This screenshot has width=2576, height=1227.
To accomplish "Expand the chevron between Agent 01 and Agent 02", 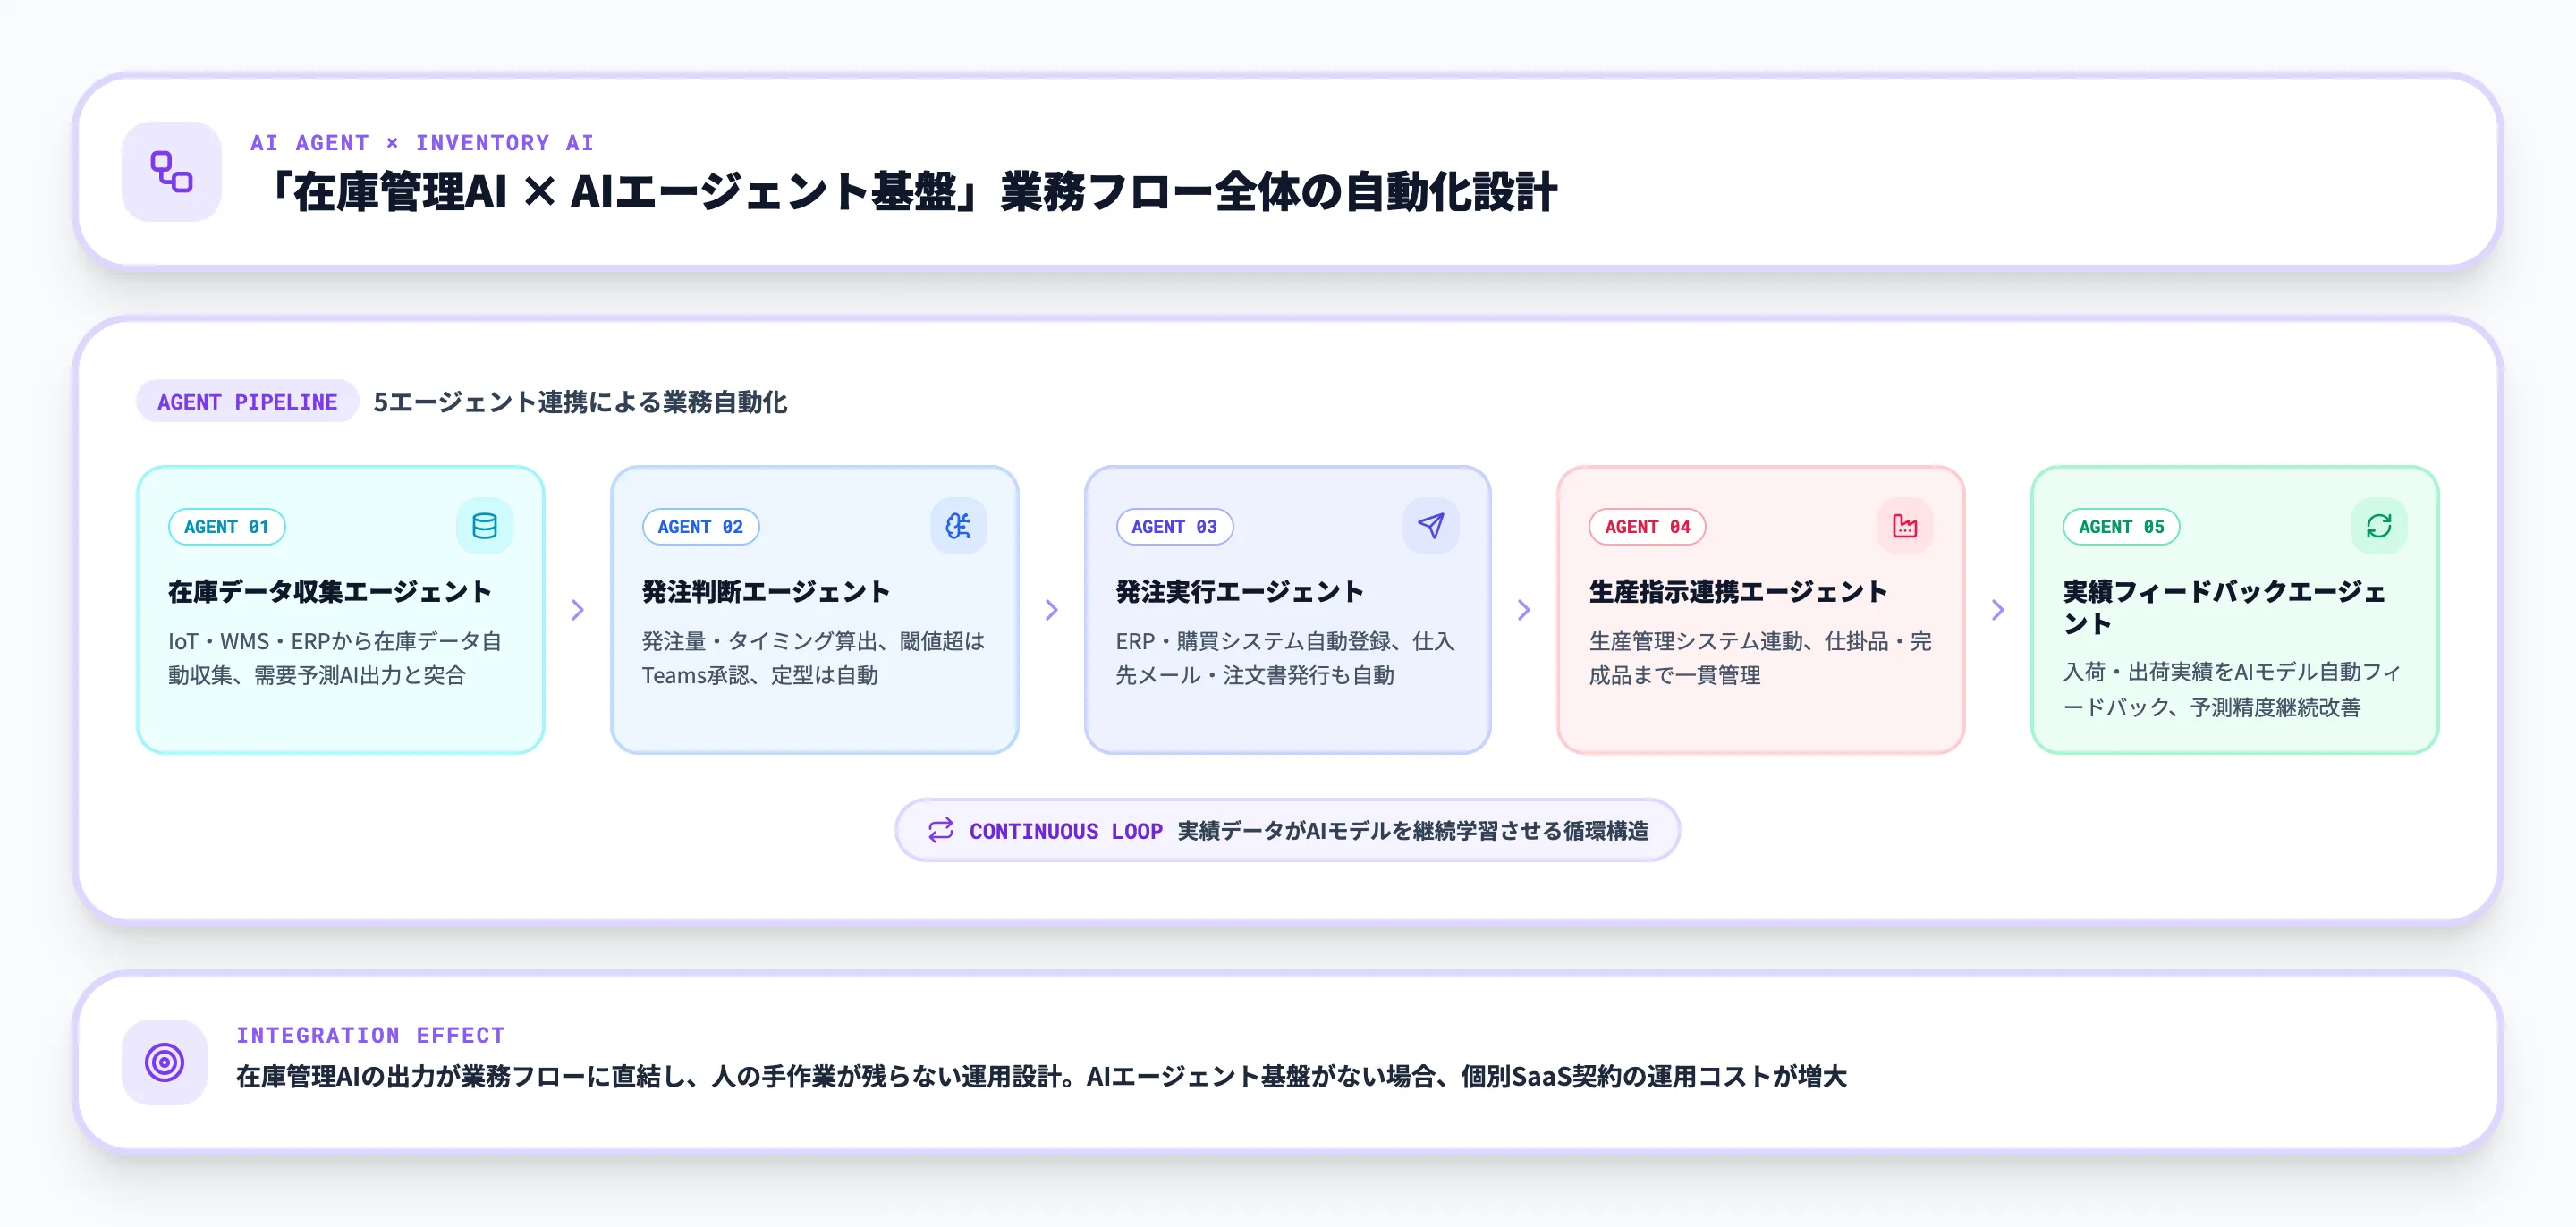I will (x=578, y=608).
